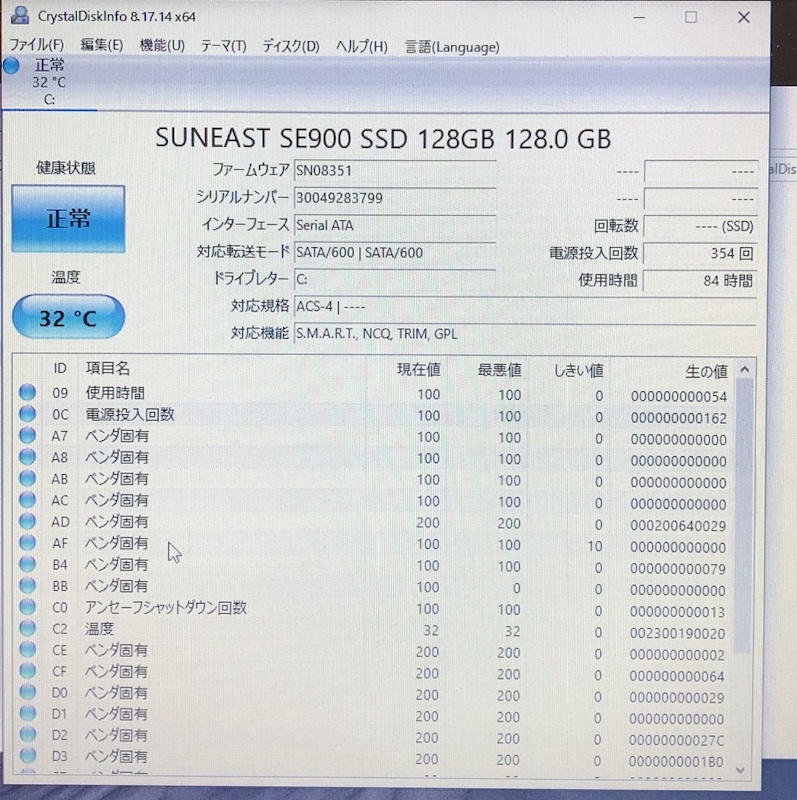Image resolution: width=797 pixels, height=800 pixels.
Task: Click the status dot of row C0
Action: pyautogui.click(x=28, y=607)
